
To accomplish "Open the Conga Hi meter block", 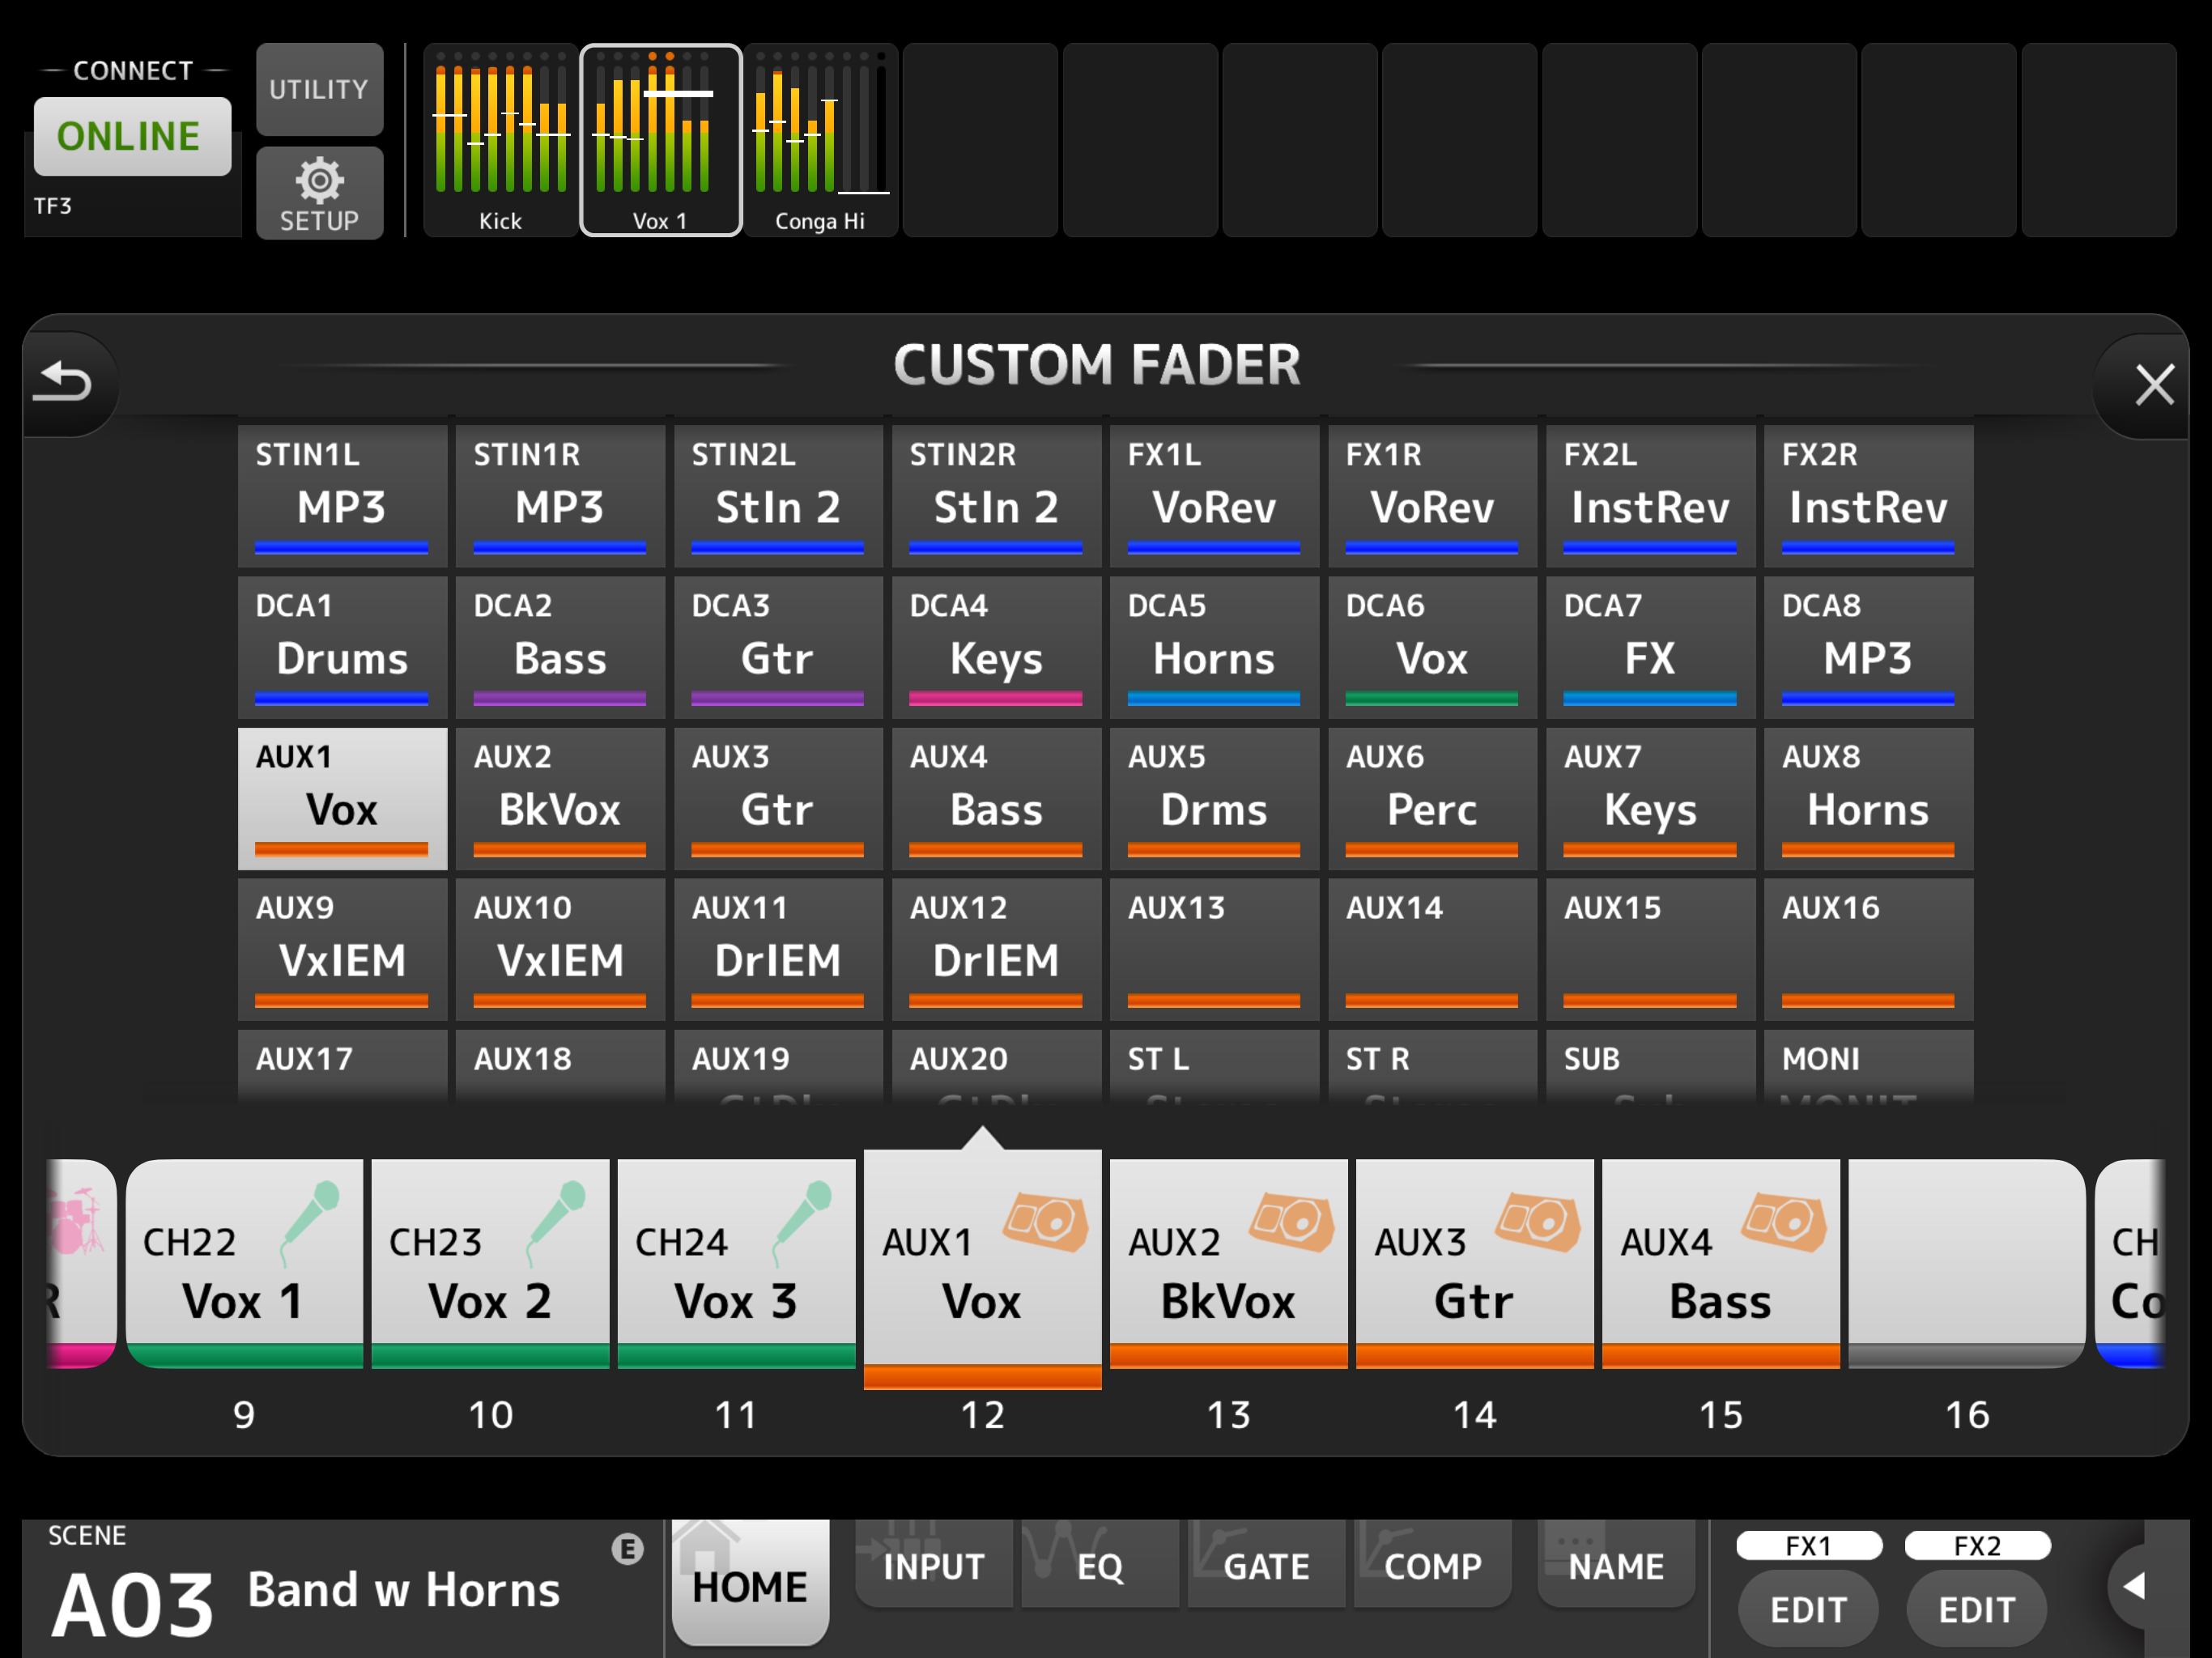I will point(820,139).
